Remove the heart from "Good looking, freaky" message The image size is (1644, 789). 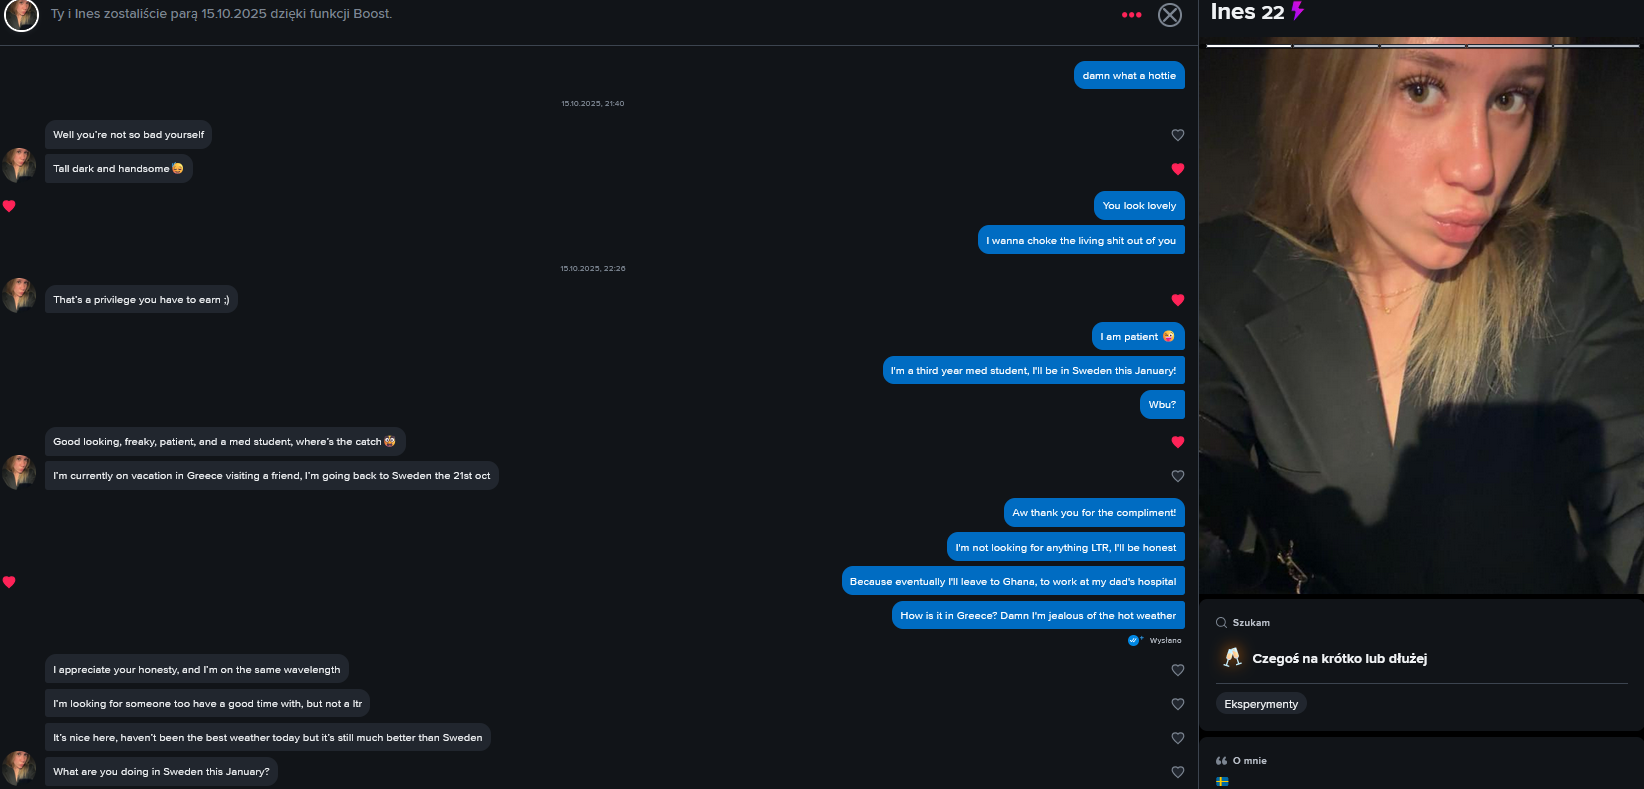pos(1178,442)
